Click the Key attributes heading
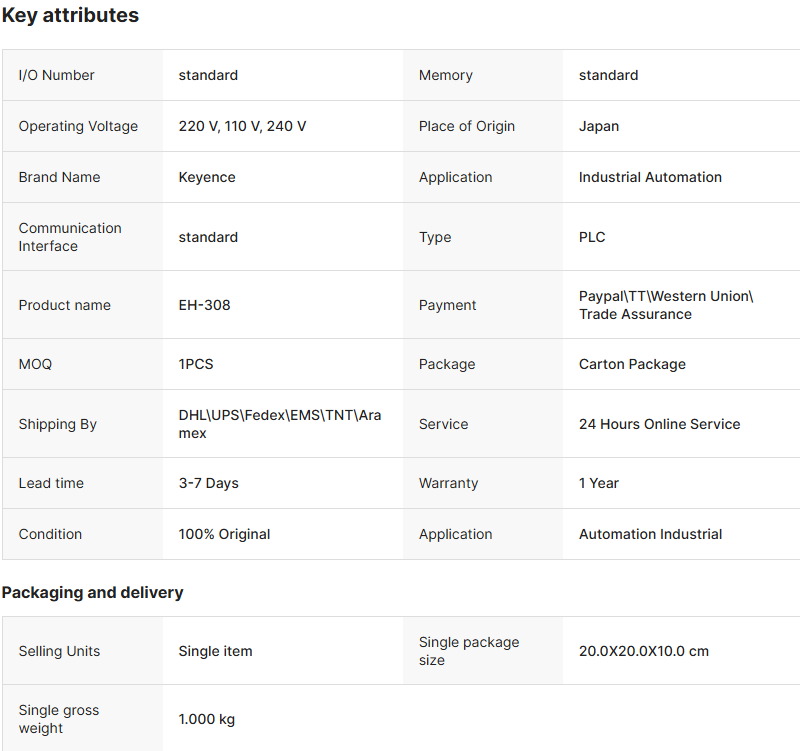Viewport: 800px width, 751px height. (71, 16)
